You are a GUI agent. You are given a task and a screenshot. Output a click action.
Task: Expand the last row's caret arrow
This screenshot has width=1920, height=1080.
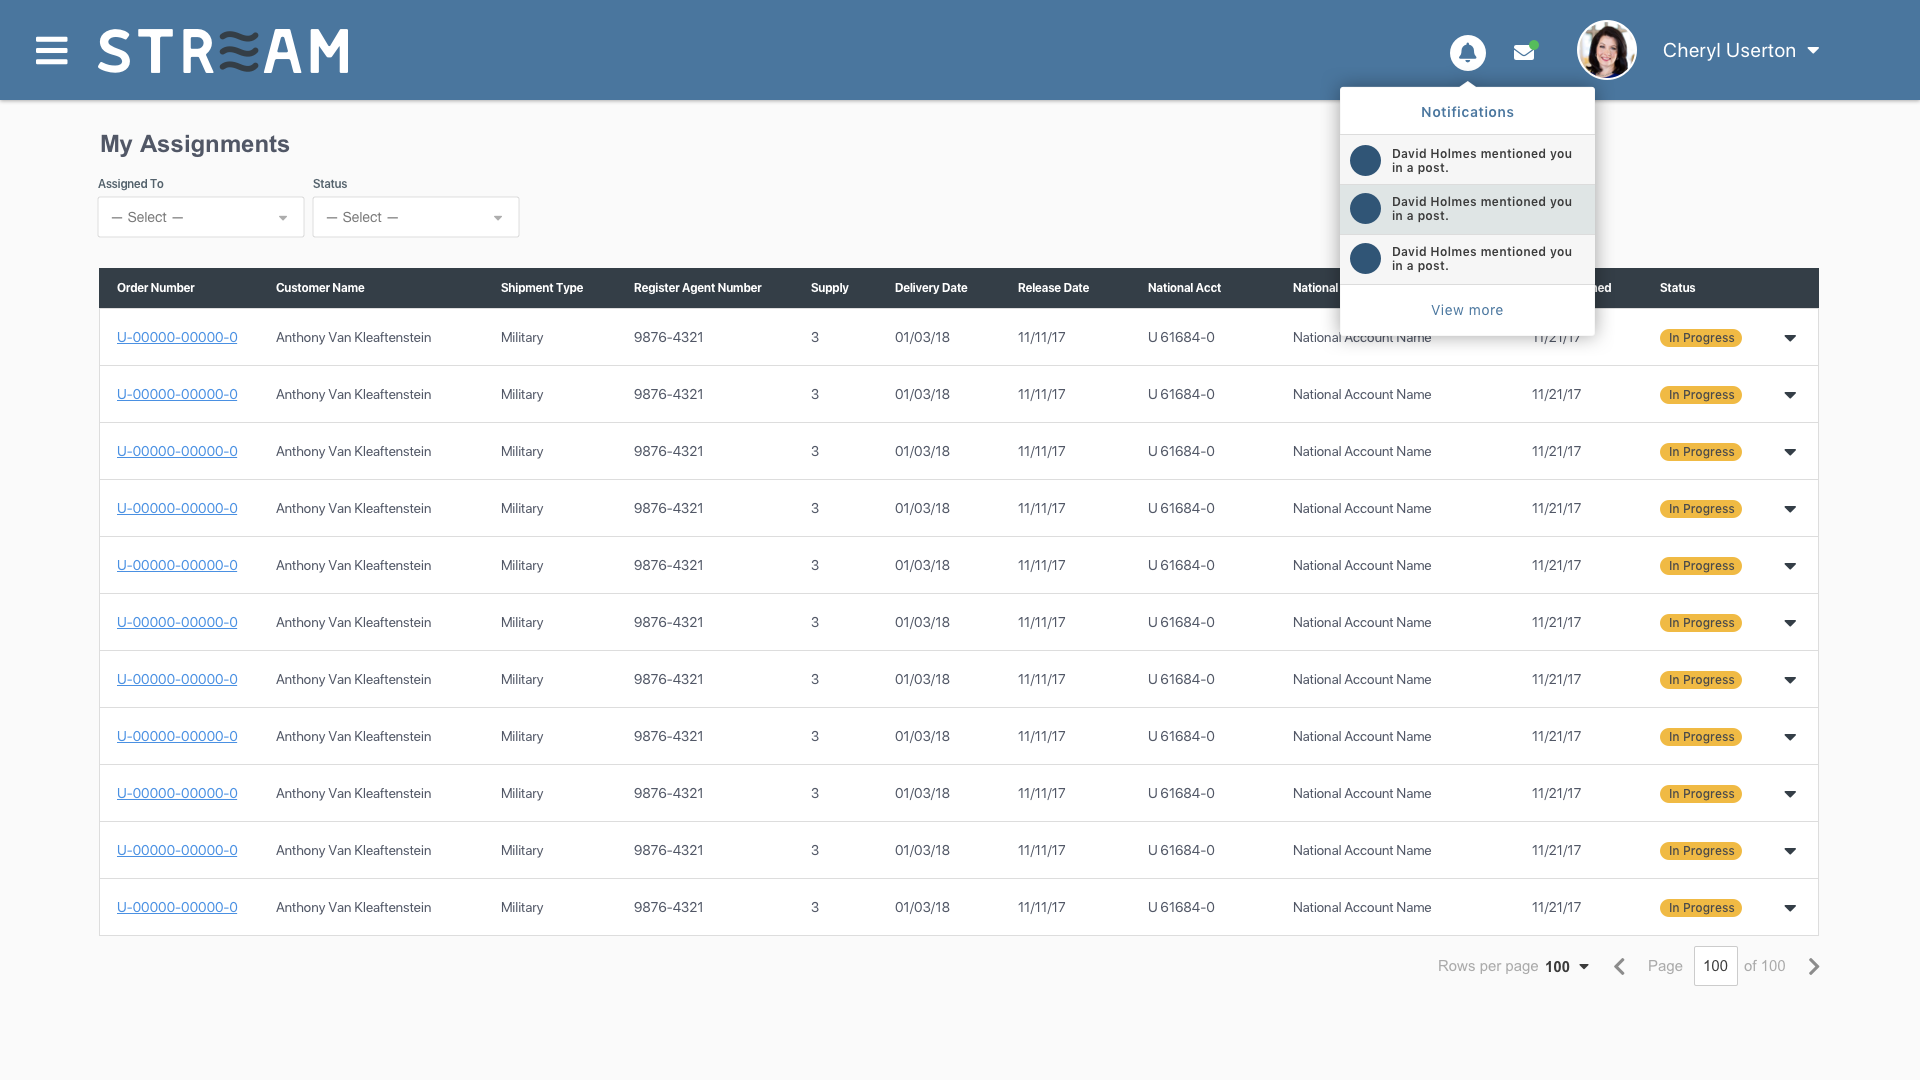[x=1790, y=908]
